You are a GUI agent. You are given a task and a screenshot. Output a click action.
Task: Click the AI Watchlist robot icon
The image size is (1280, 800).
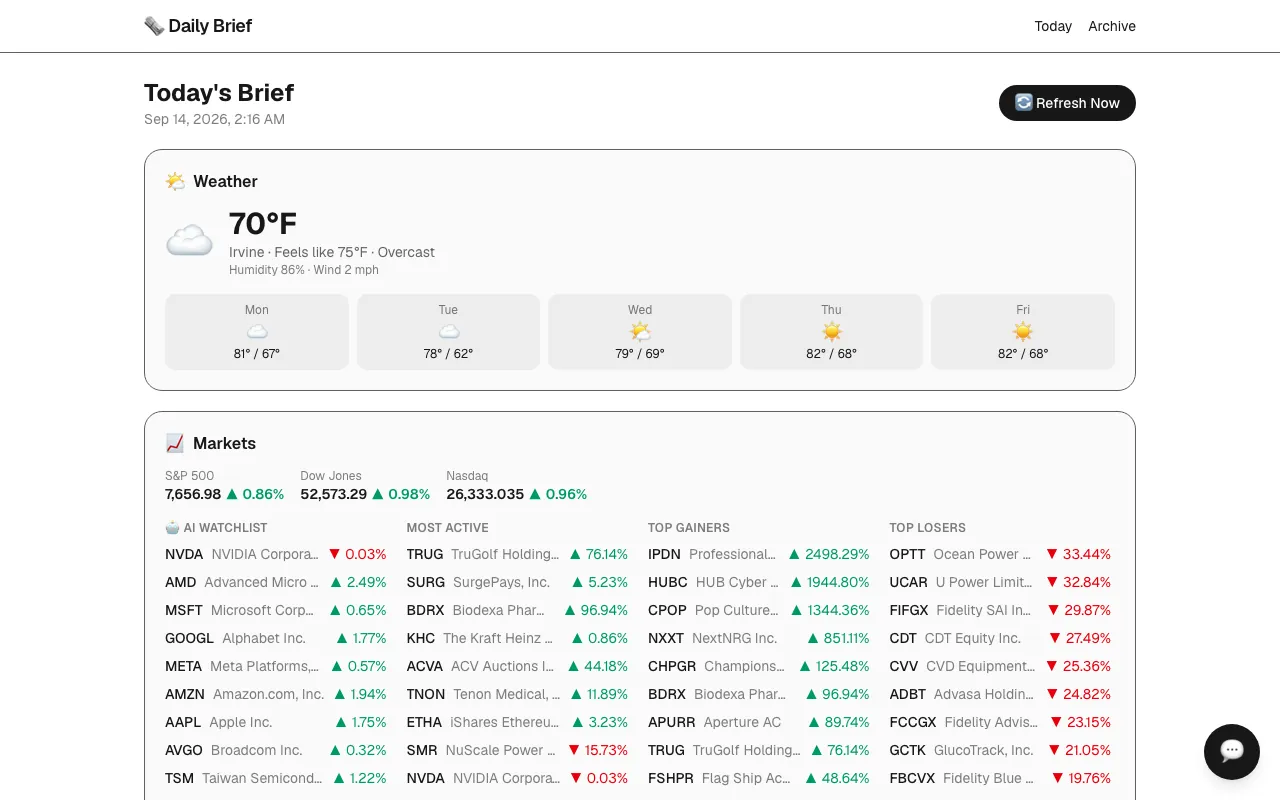tap(172, 527)
